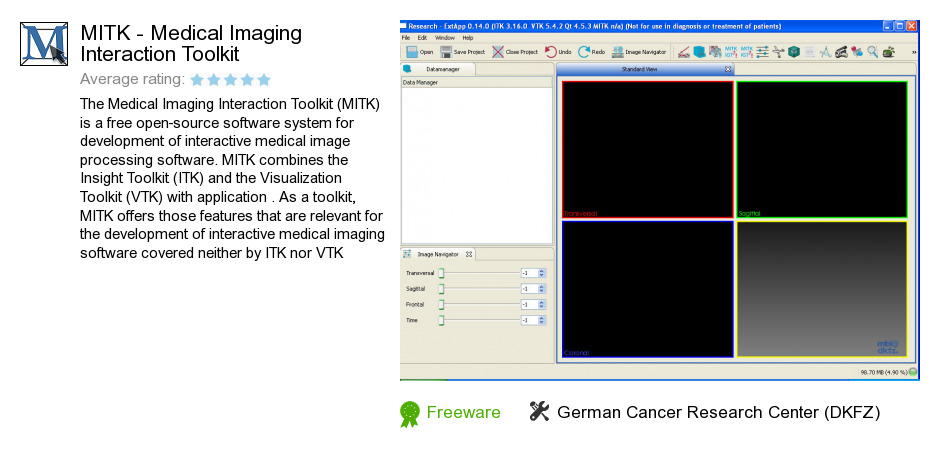
Task: Click the blue cube Datamanager toolbar icon
Action: tap(700, 52)
